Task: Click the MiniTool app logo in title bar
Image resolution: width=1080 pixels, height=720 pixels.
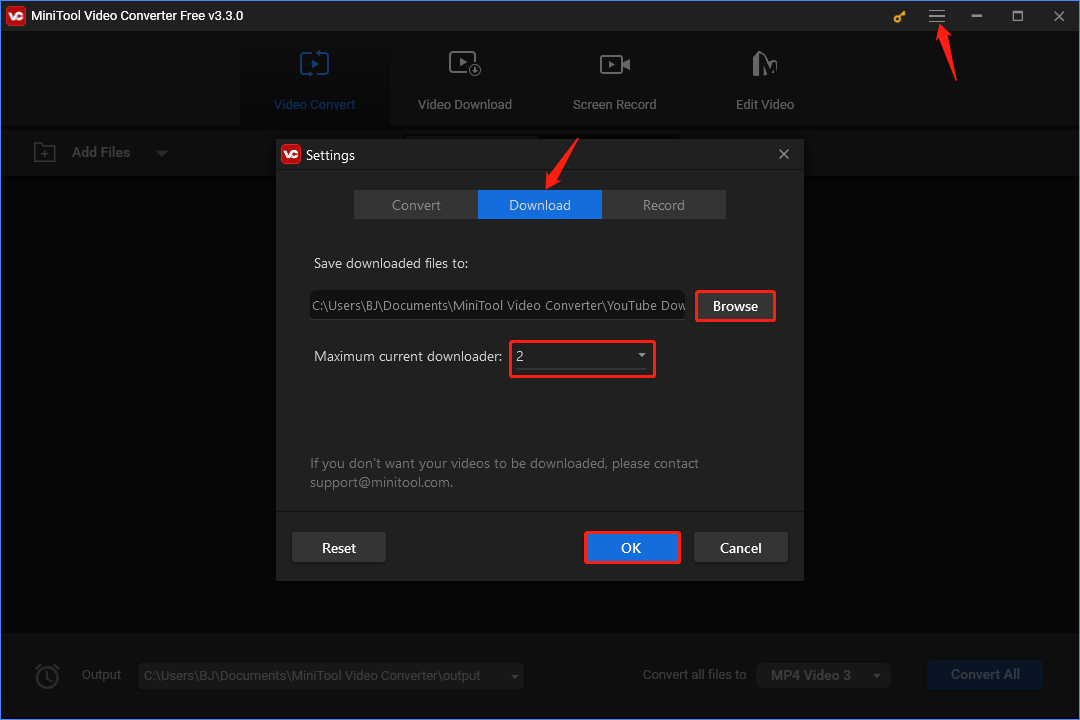Action: (16, 16)
